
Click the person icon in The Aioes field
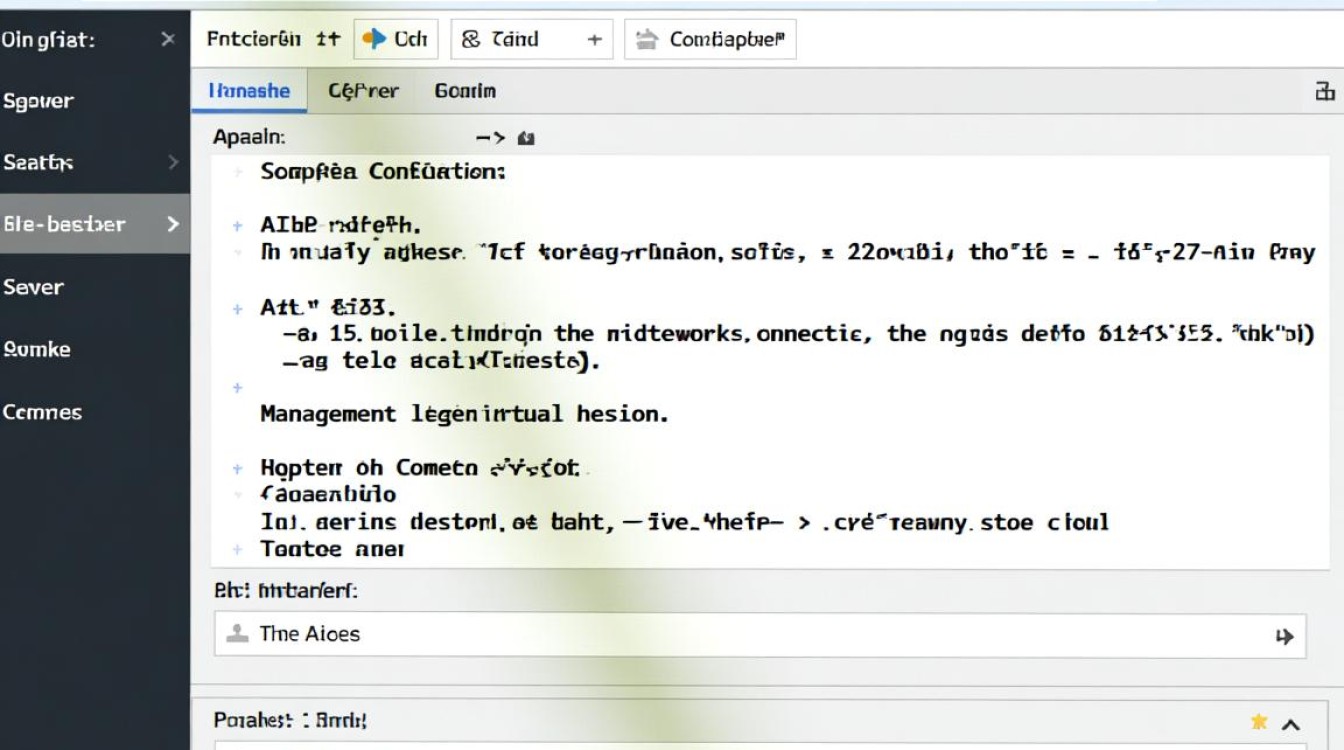click(x=237, y=633)
